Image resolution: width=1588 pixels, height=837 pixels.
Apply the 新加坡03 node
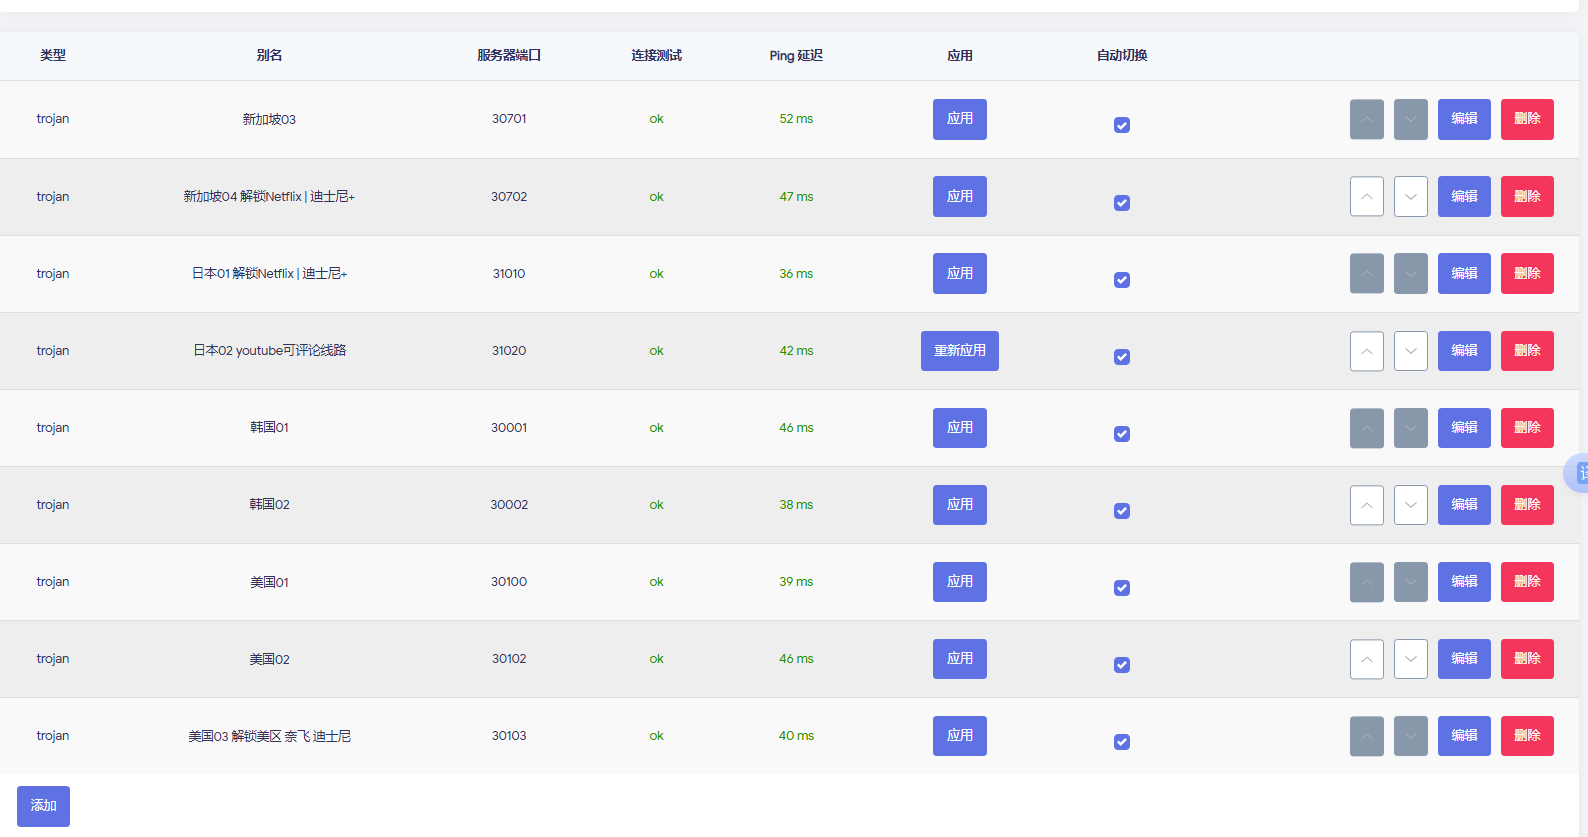tap(959, 119)
